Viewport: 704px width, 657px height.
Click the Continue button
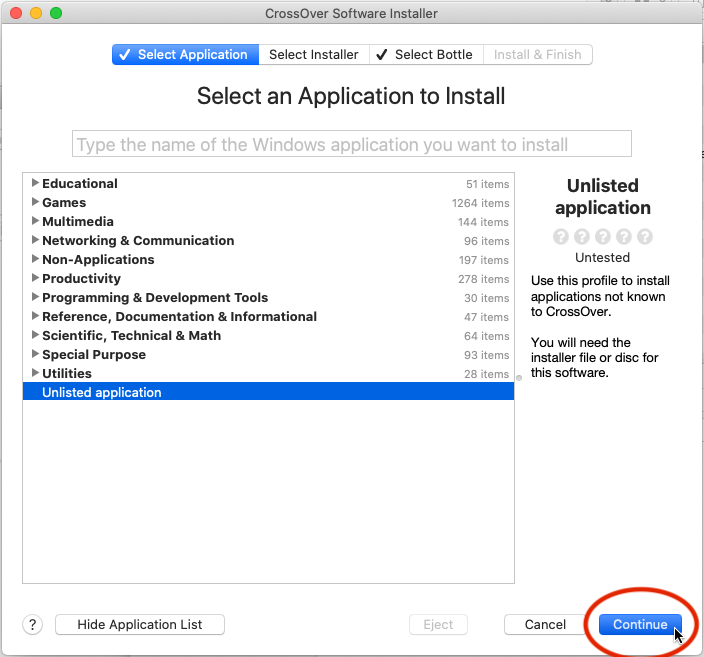coord(640,624)
